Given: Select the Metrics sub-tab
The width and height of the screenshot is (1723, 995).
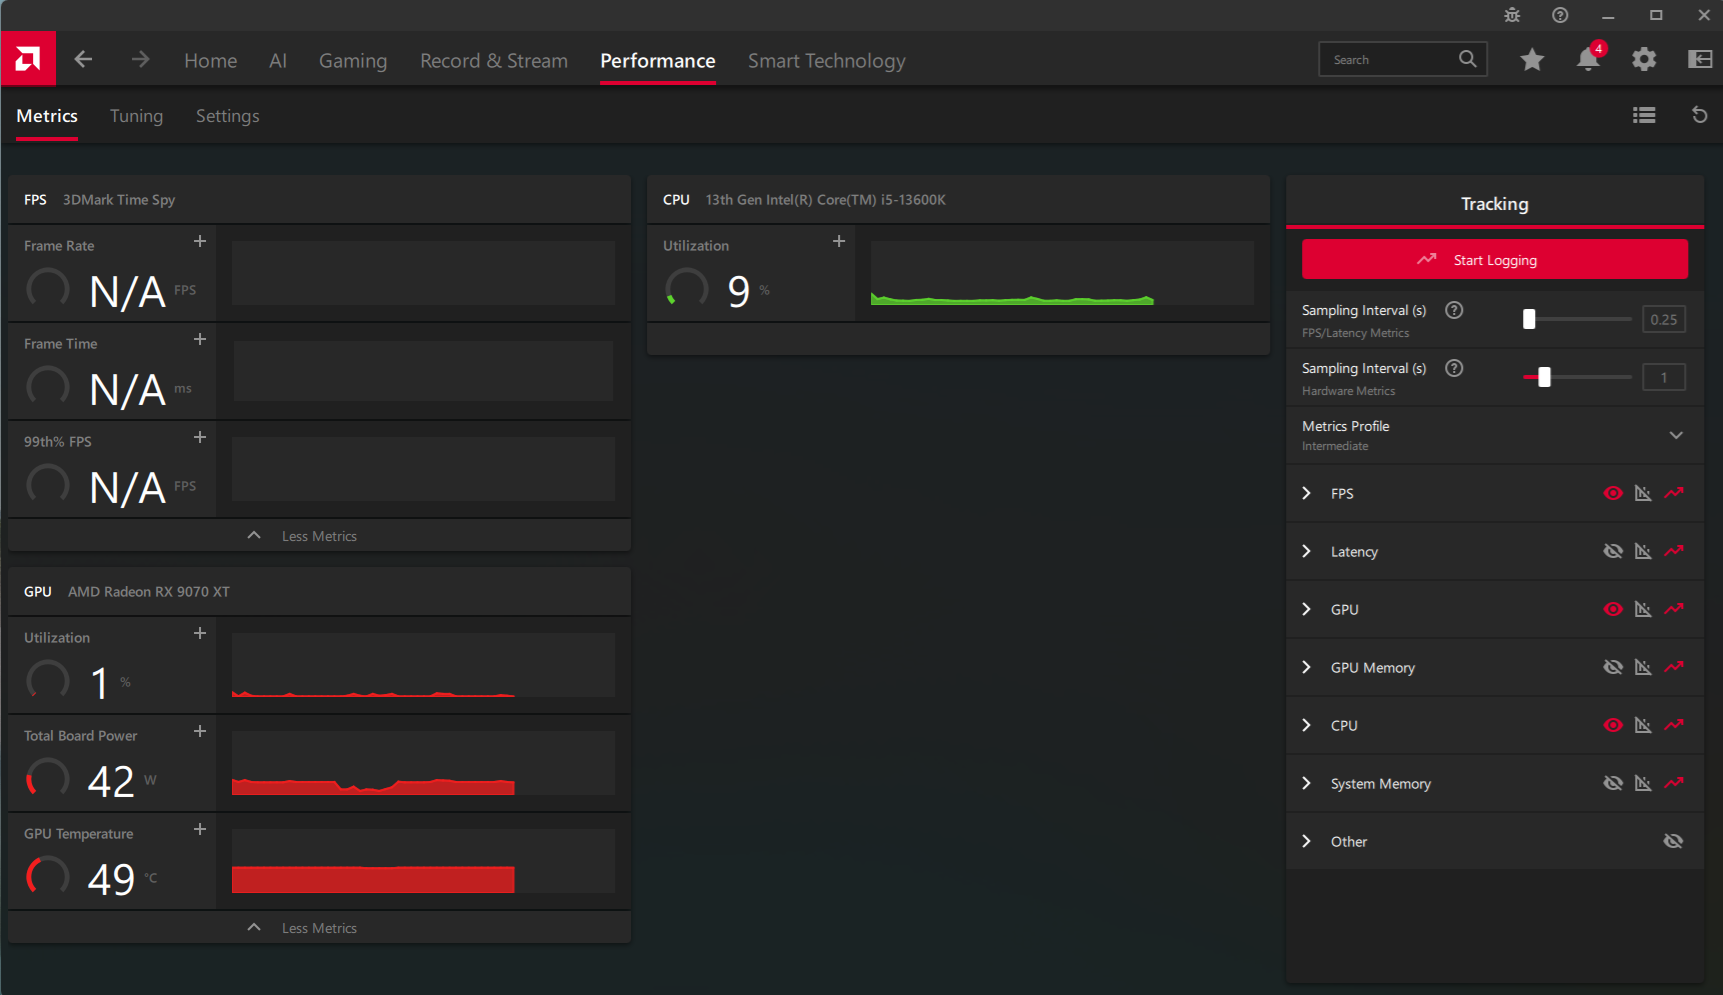Looking at the screenshot, I should click(47, 116).
